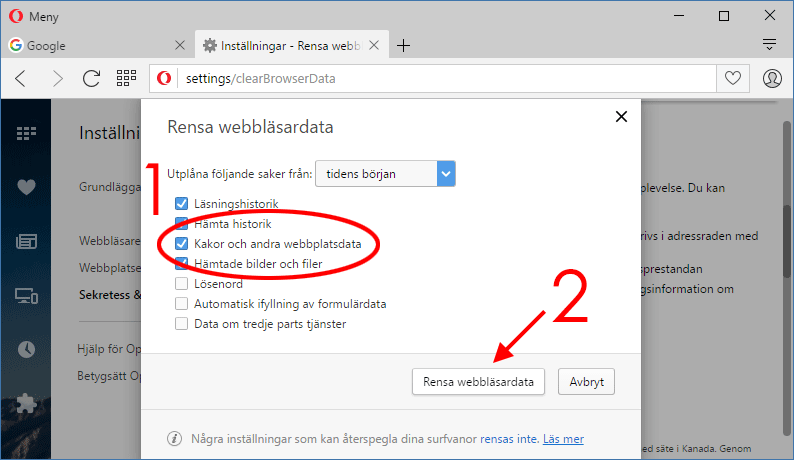Uncheck the Läsningshistorik checkbox
This screenshot has width=794, height=460.
[x=182, y=204]
